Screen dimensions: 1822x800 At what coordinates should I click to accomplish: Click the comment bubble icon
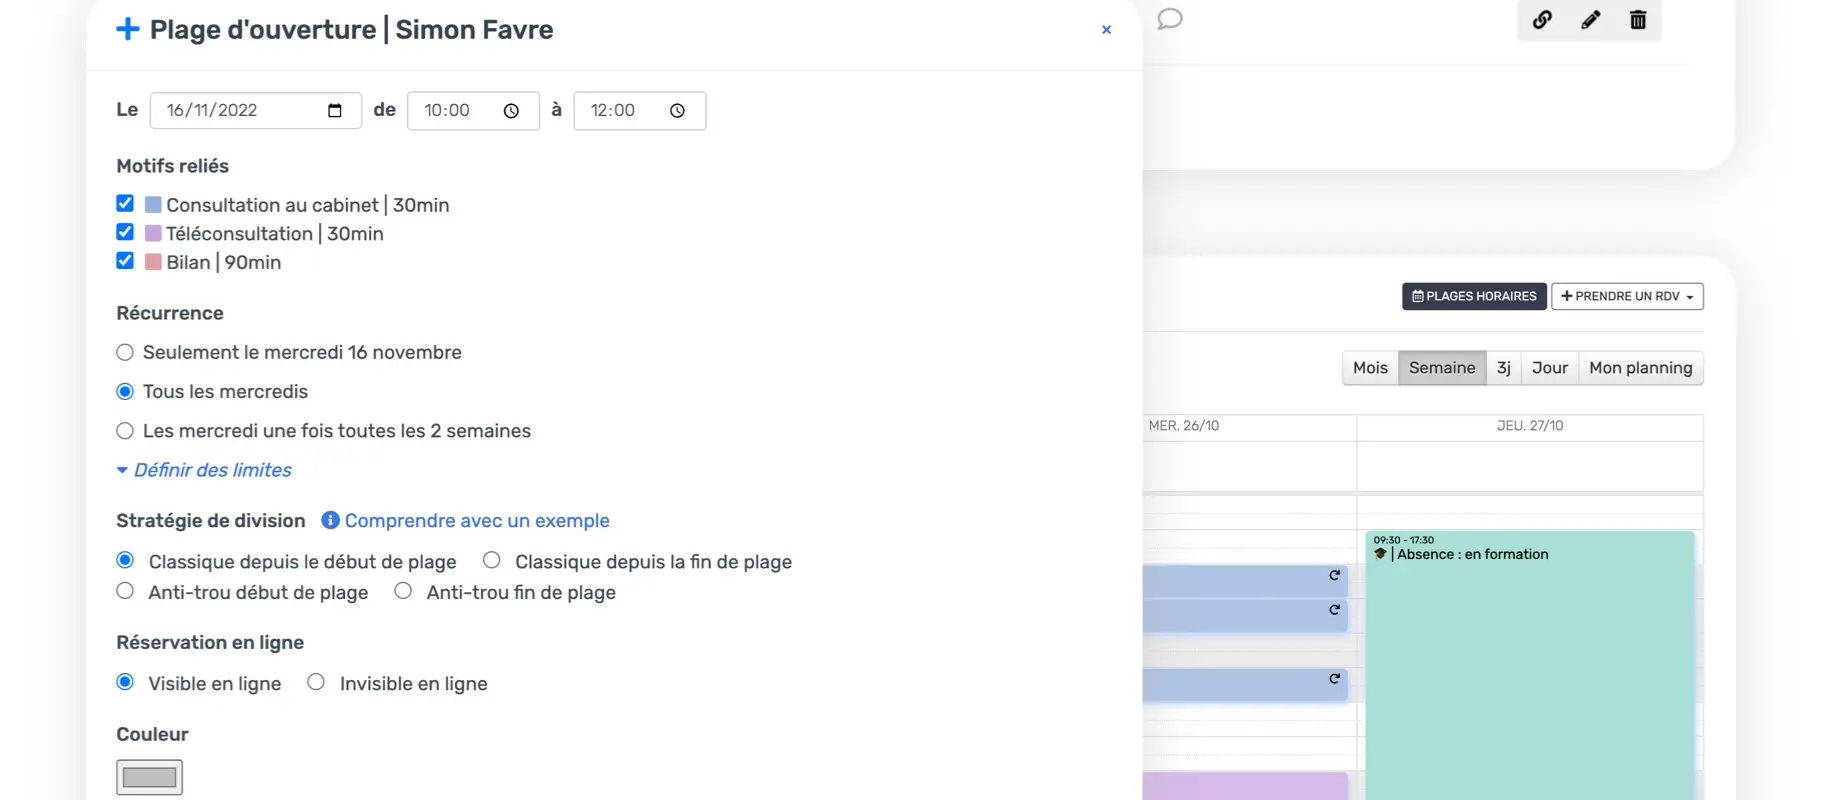1170,19
